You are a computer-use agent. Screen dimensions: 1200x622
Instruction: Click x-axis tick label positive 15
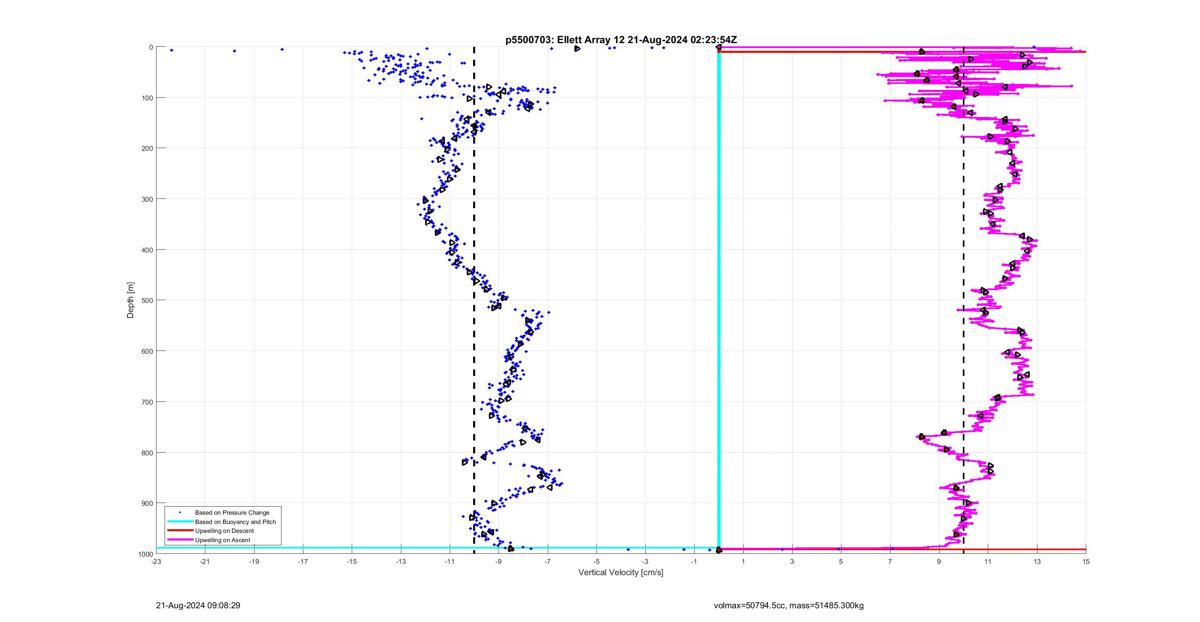pyautogui.click(x=1086, y=561)
